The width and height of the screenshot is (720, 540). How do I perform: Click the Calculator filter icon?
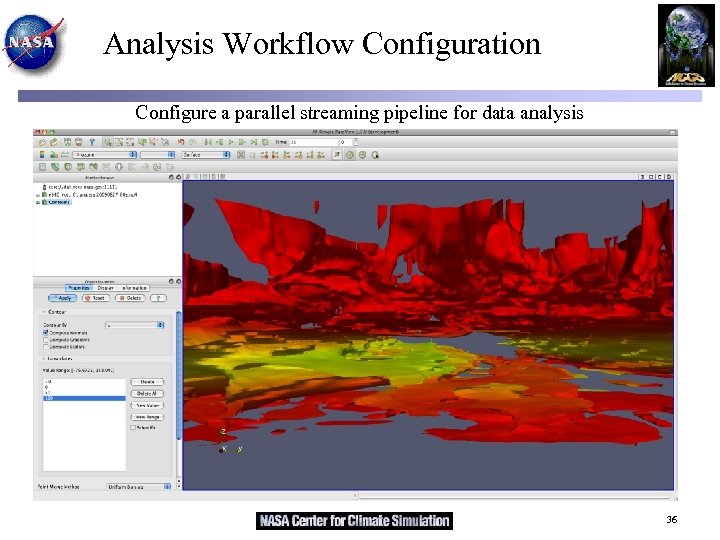pos(42,167)
